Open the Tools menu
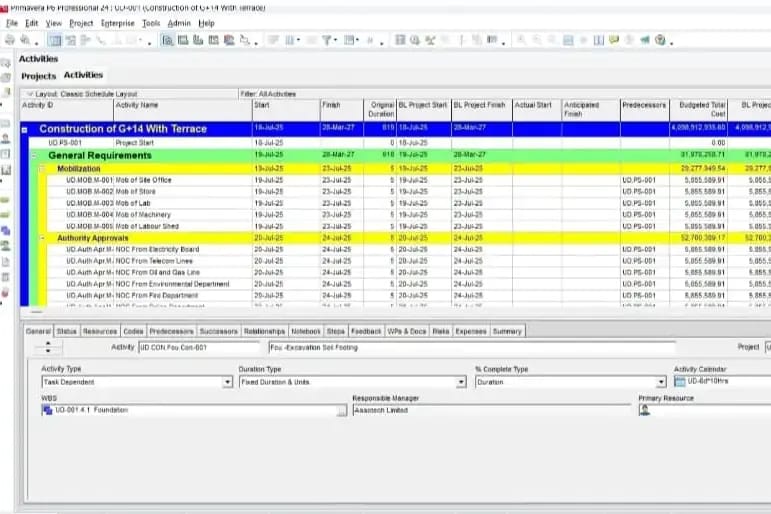This screenshot has width=771, height=514. [x=151, y=23]
